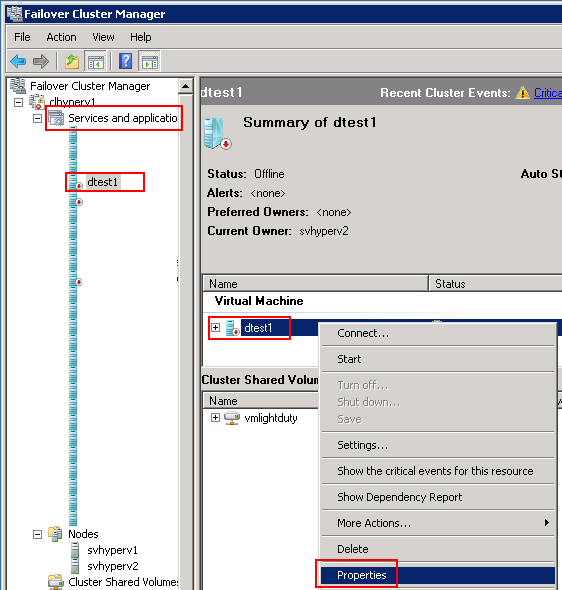Select the svhyperv1 node
Screen dimensions: 562x590
coord(112,550)
